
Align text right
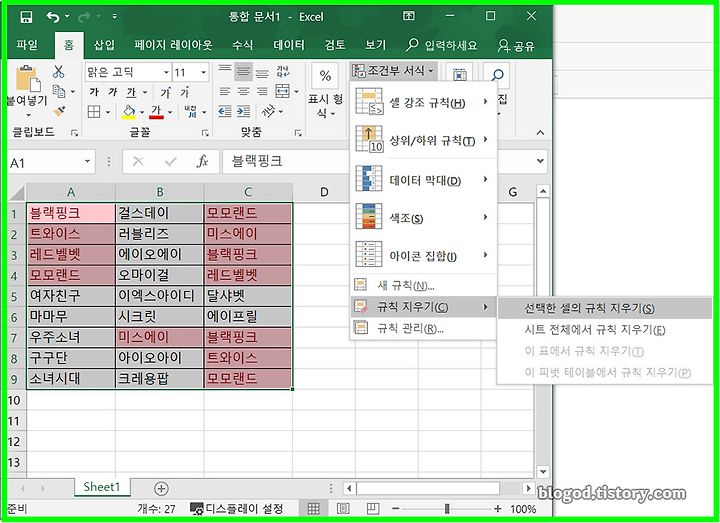point(262,92)
